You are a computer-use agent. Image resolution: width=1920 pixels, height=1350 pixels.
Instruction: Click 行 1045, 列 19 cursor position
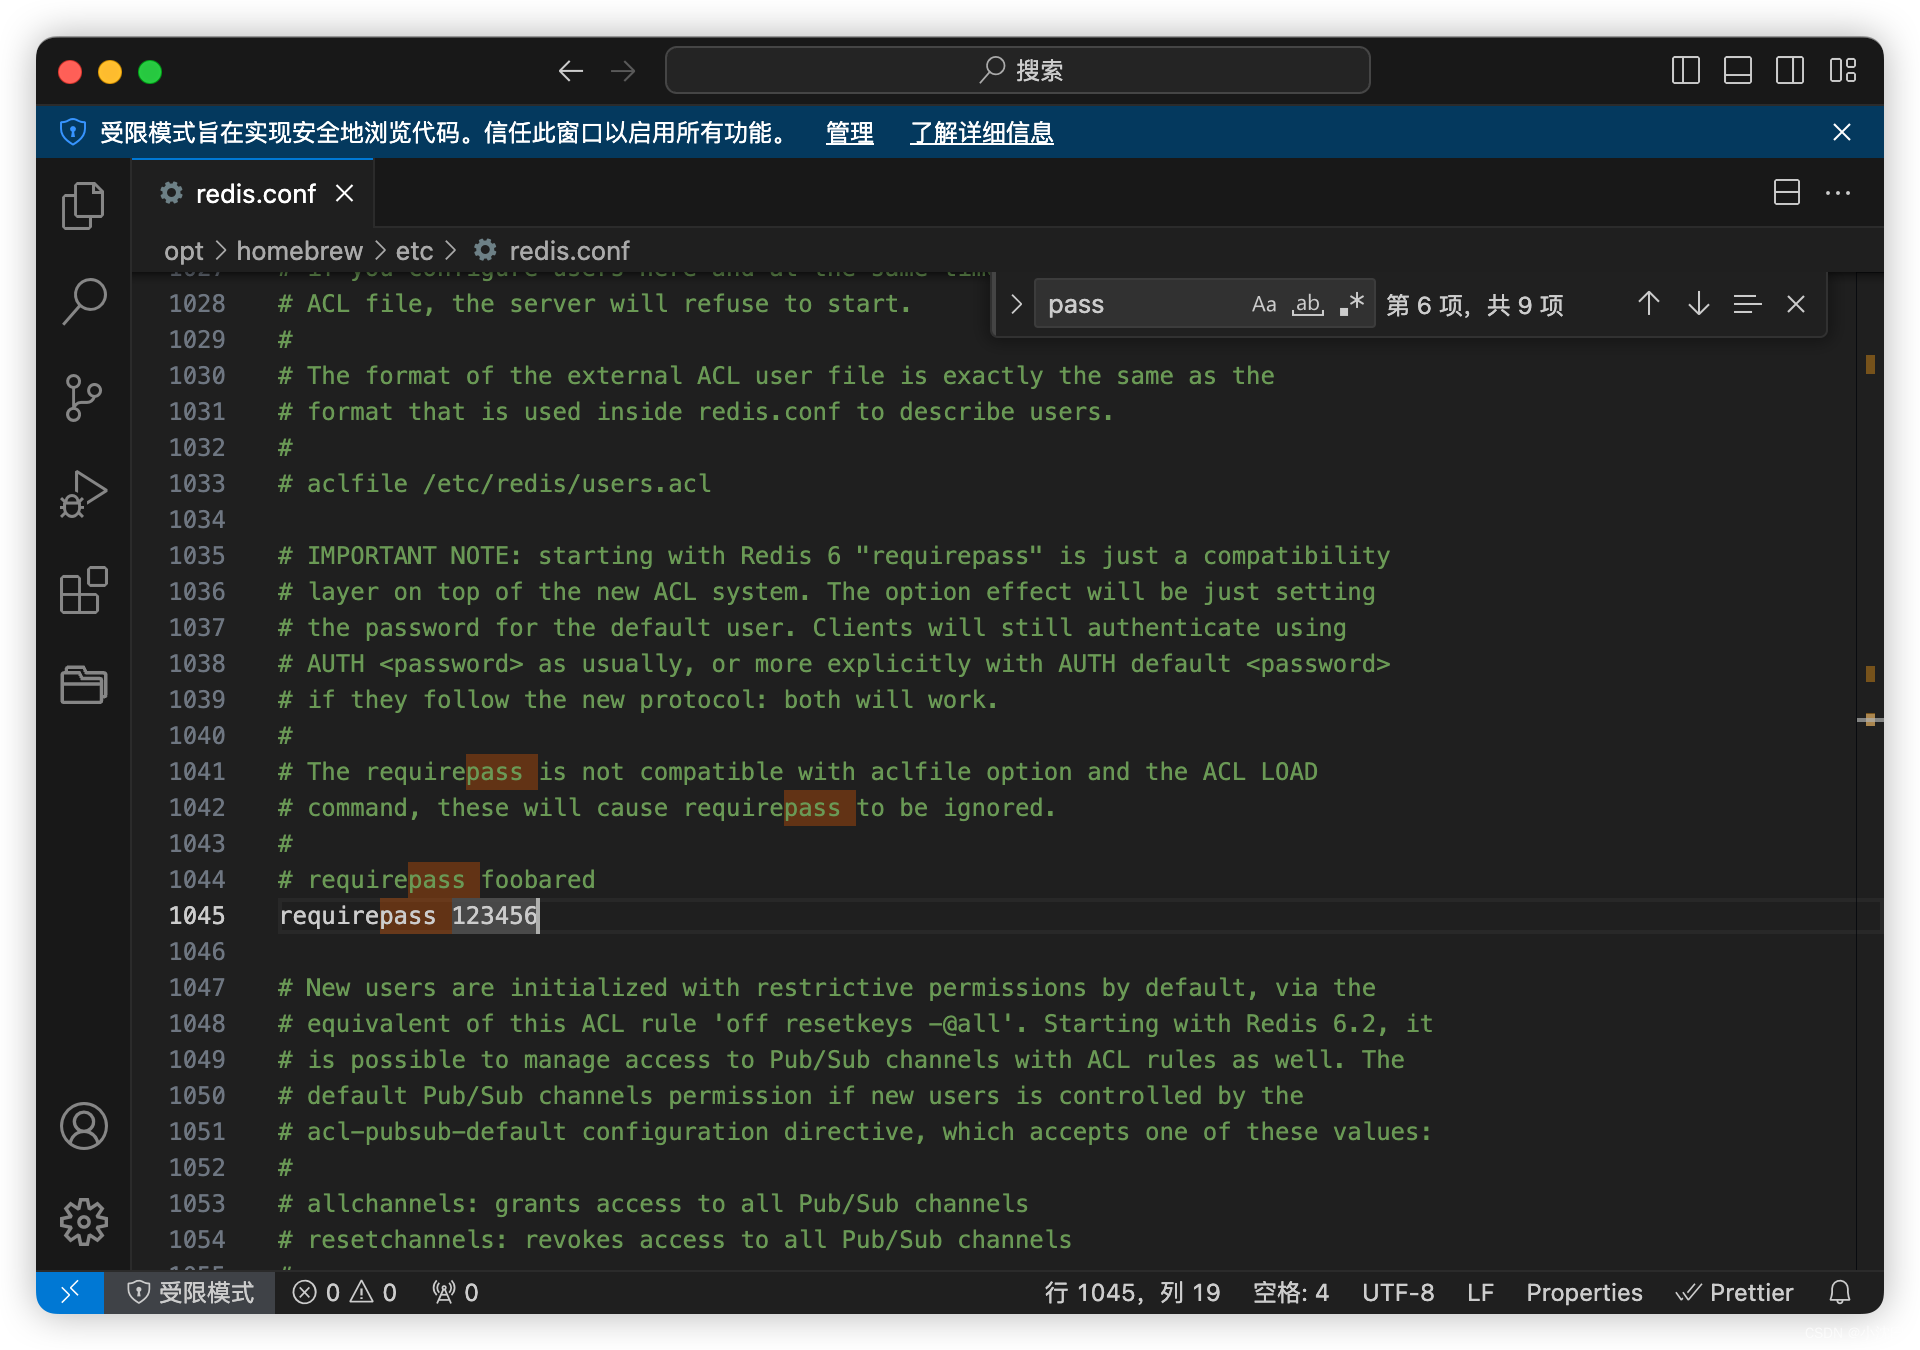click(1132, 1292)
